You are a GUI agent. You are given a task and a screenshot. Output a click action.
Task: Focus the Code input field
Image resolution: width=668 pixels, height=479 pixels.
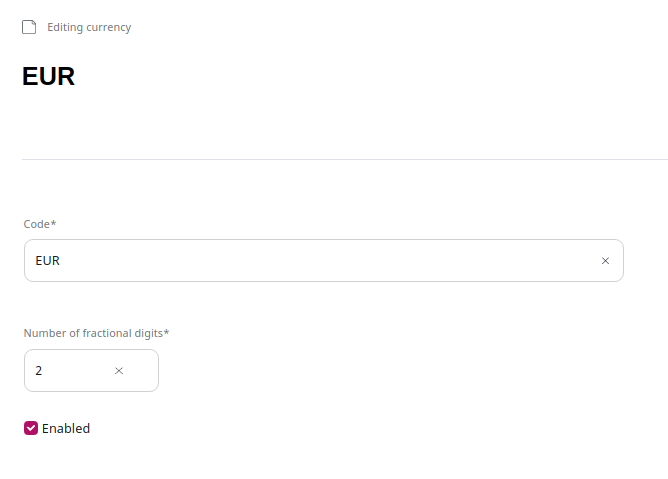pos(300,261)
